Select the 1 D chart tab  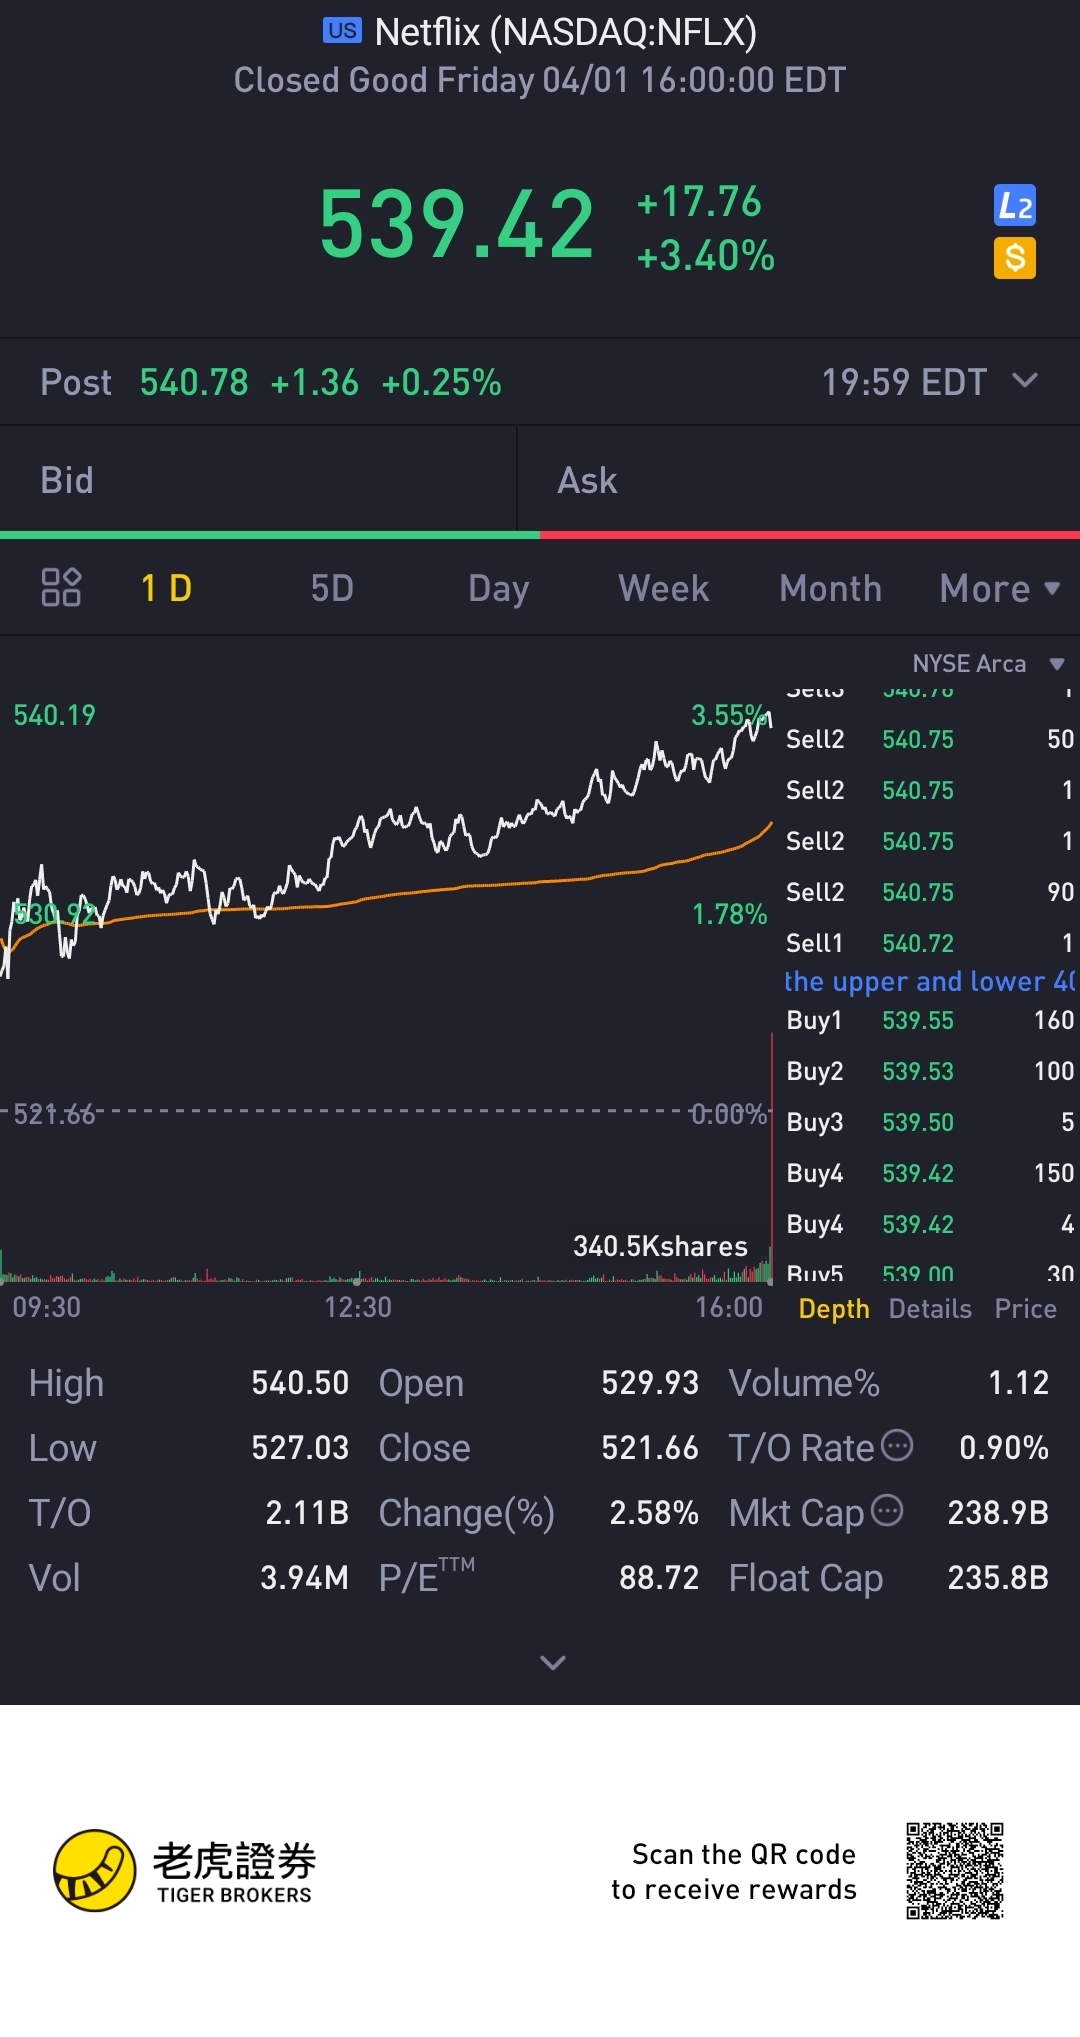pyautogui.click(x=166, y=589)
